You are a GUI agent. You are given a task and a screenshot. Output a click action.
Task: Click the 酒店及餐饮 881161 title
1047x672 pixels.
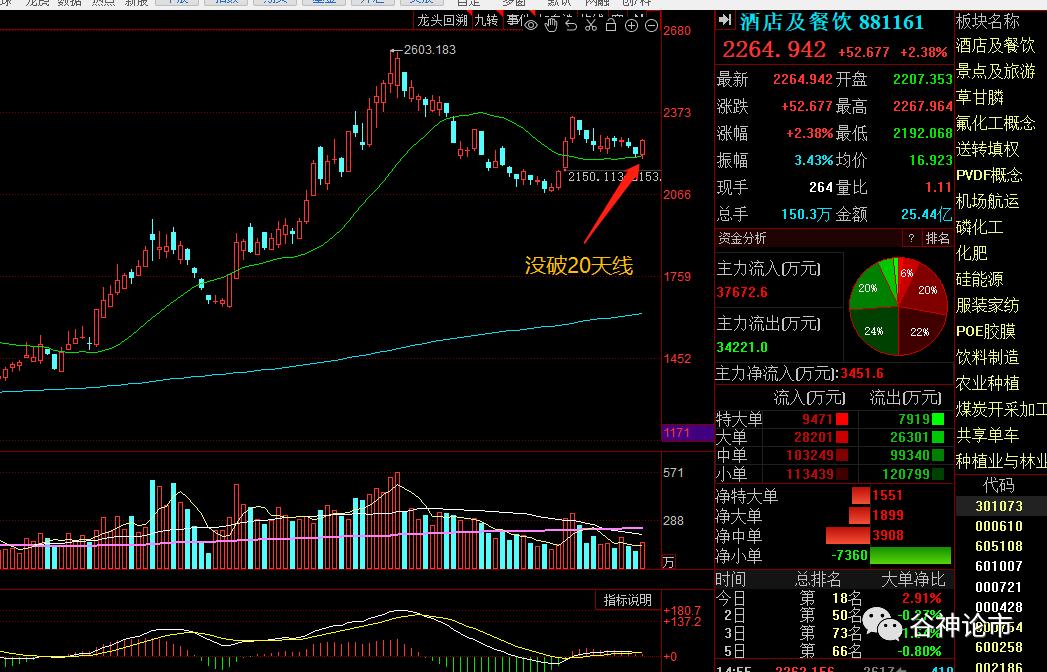831,22
